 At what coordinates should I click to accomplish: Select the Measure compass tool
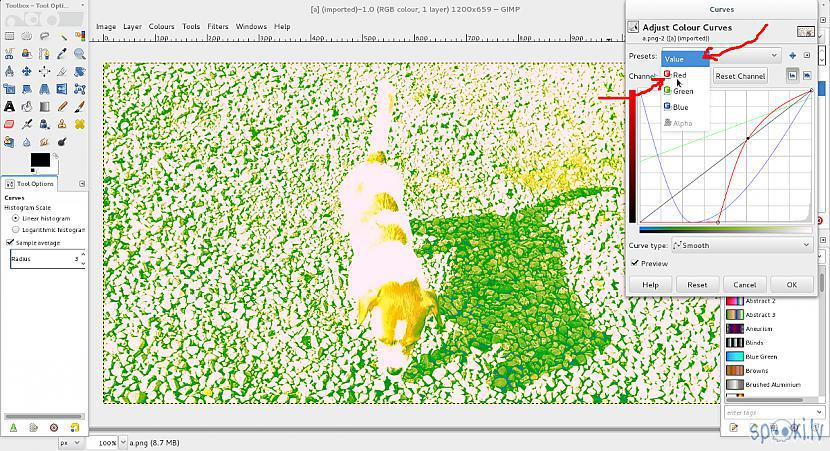[x=9, y=71]
